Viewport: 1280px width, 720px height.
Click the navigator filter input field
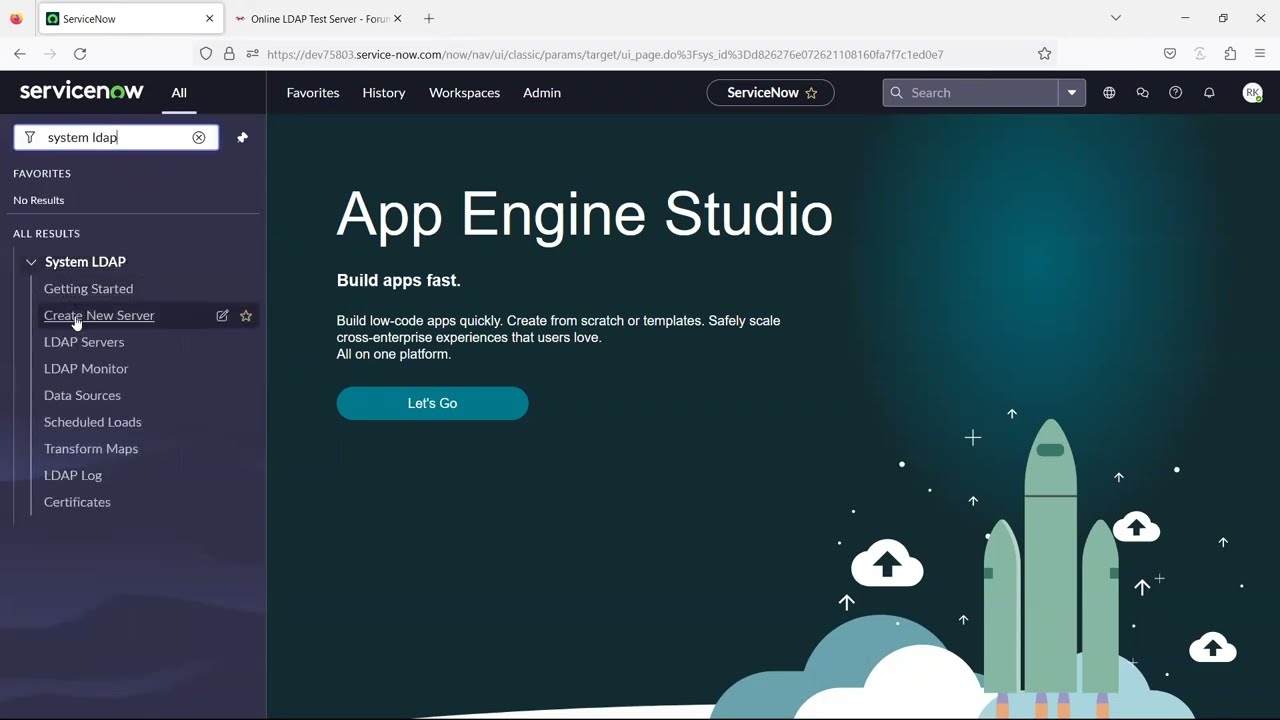pos(116,138)
